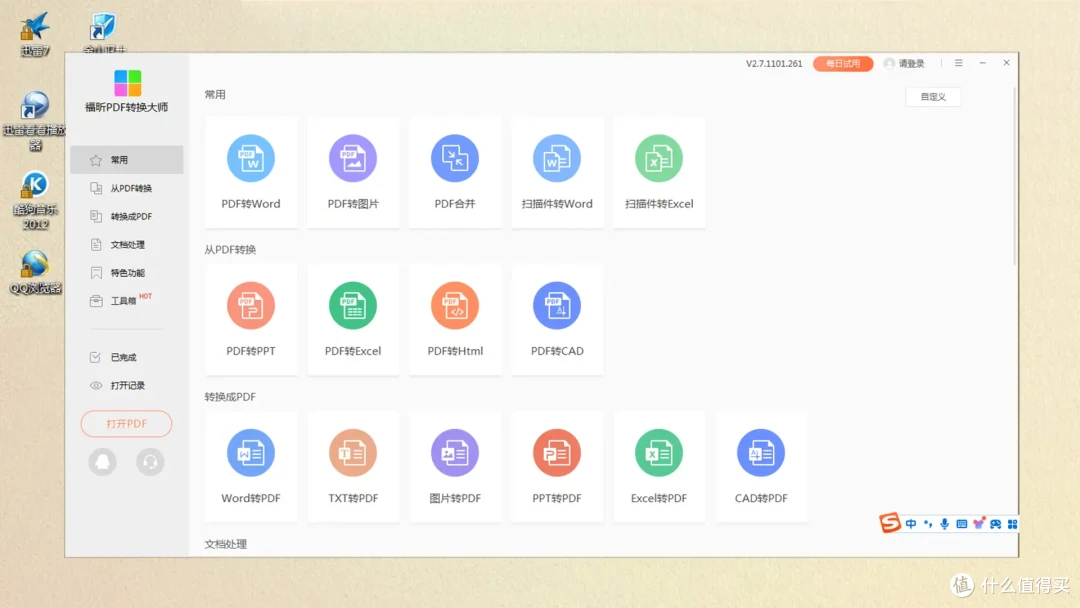Open the PDF转图片 tool
Image resolution: width=1080 pixels, height=608 pixels.
pos(353,172)
